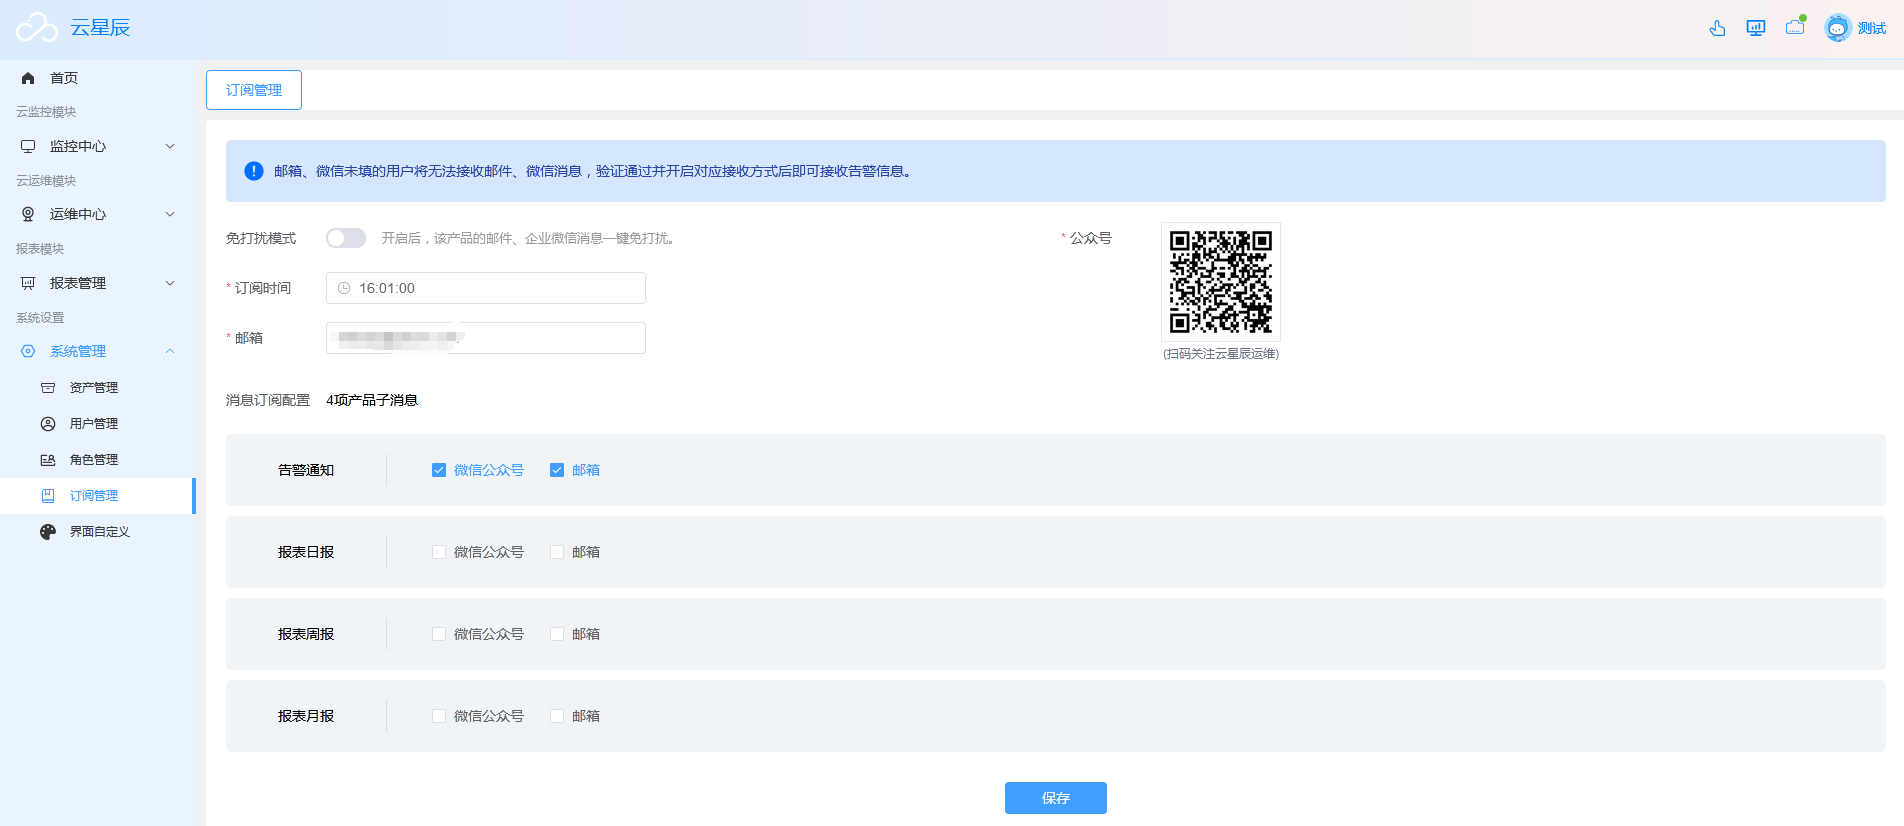
Task: Open 界面自定义 menu item
Action: tap(98, 532)
